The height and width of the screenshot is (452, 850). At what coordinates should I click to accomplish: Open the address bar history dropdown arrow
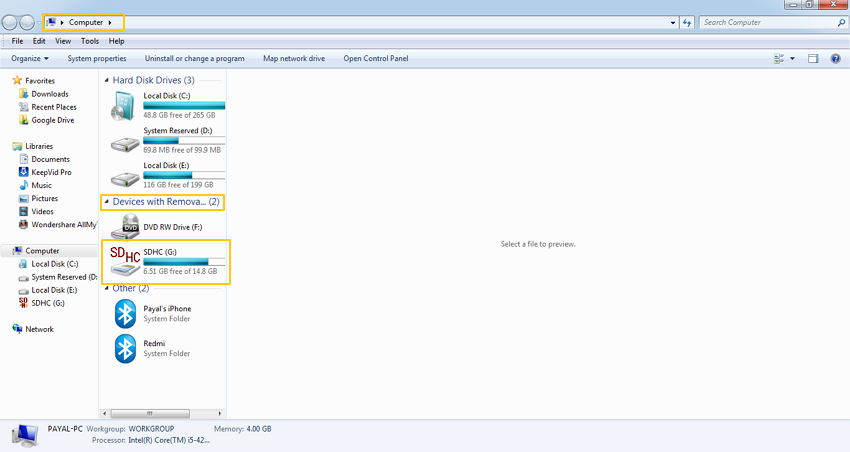point(673,23)
